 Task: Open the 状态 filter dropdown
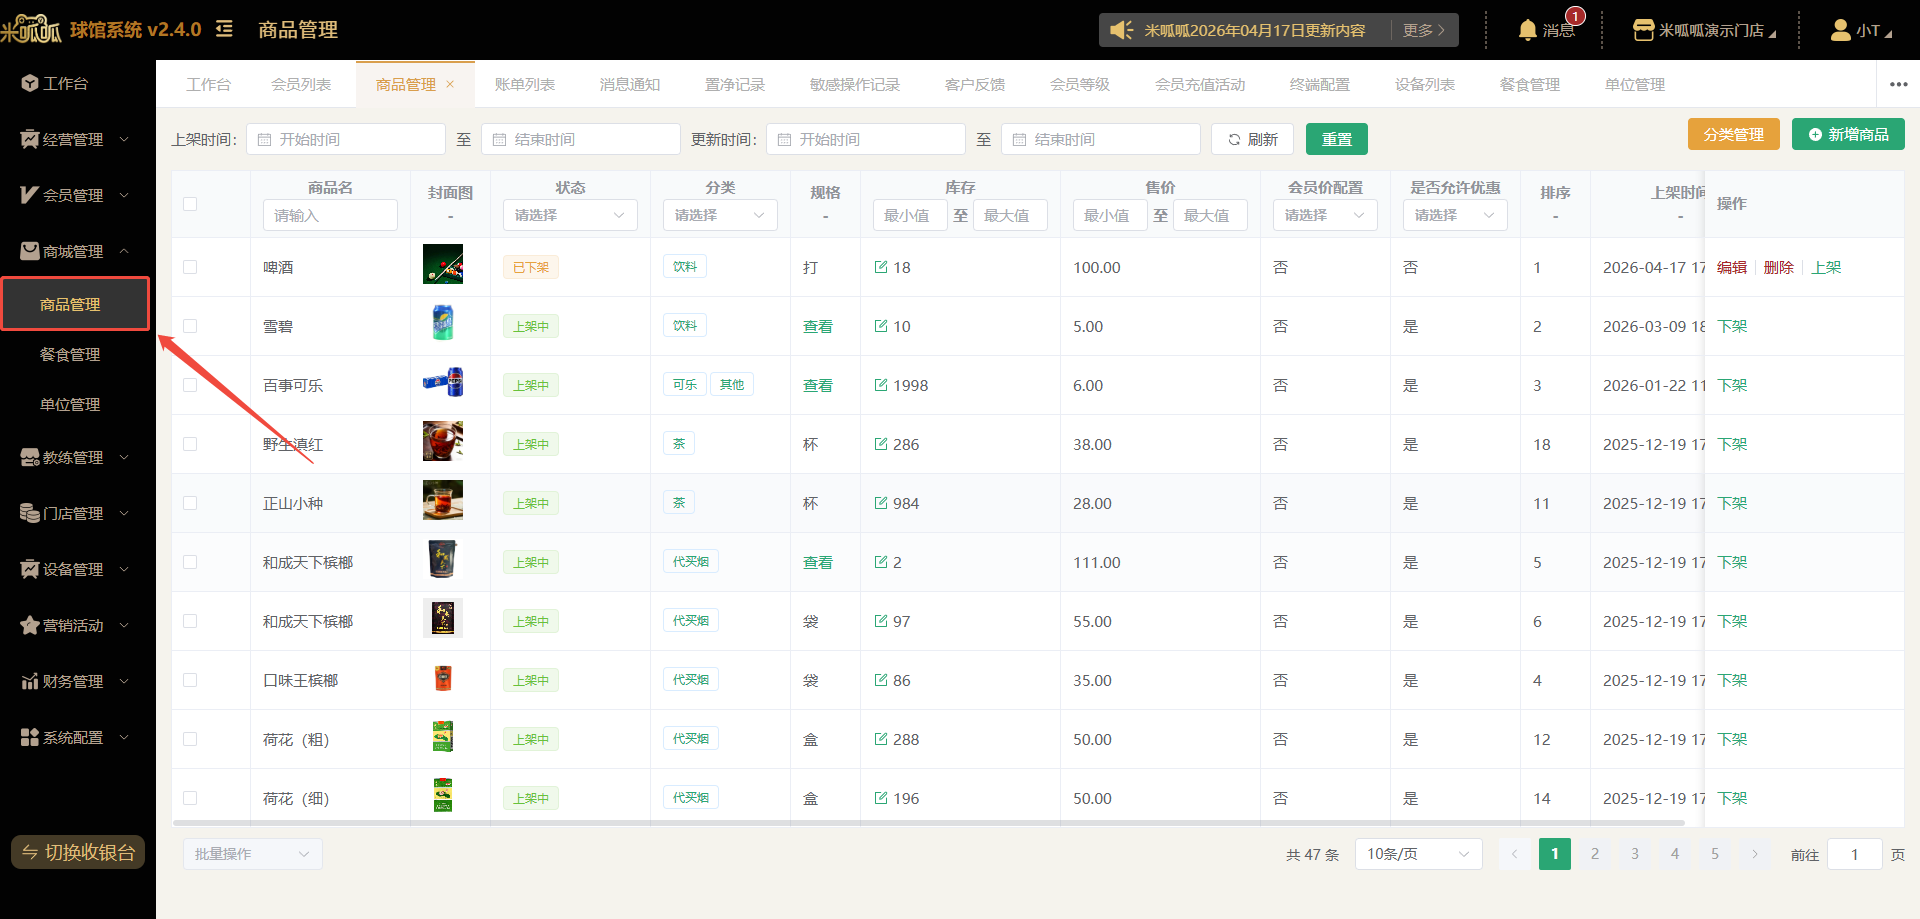click(570, 215)
